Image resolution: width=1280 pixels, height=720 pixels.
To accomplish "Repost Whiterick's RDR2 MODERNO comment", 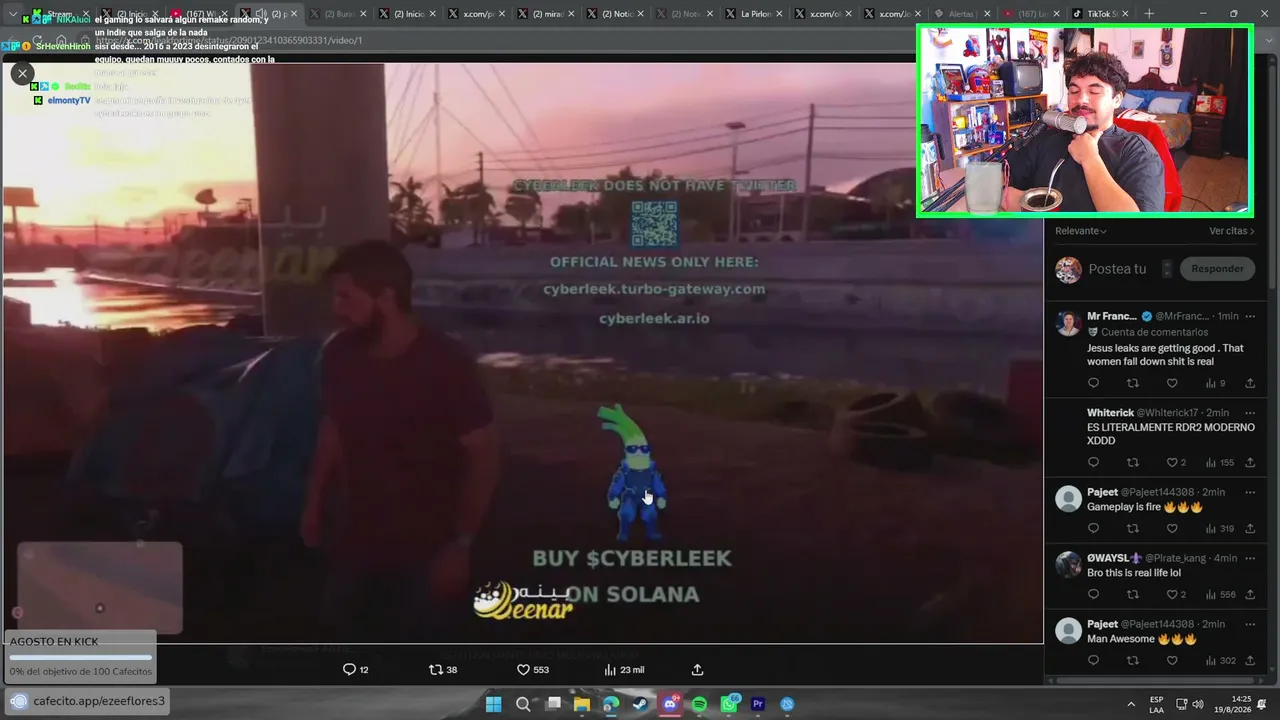I will (x=1133, y=462).
